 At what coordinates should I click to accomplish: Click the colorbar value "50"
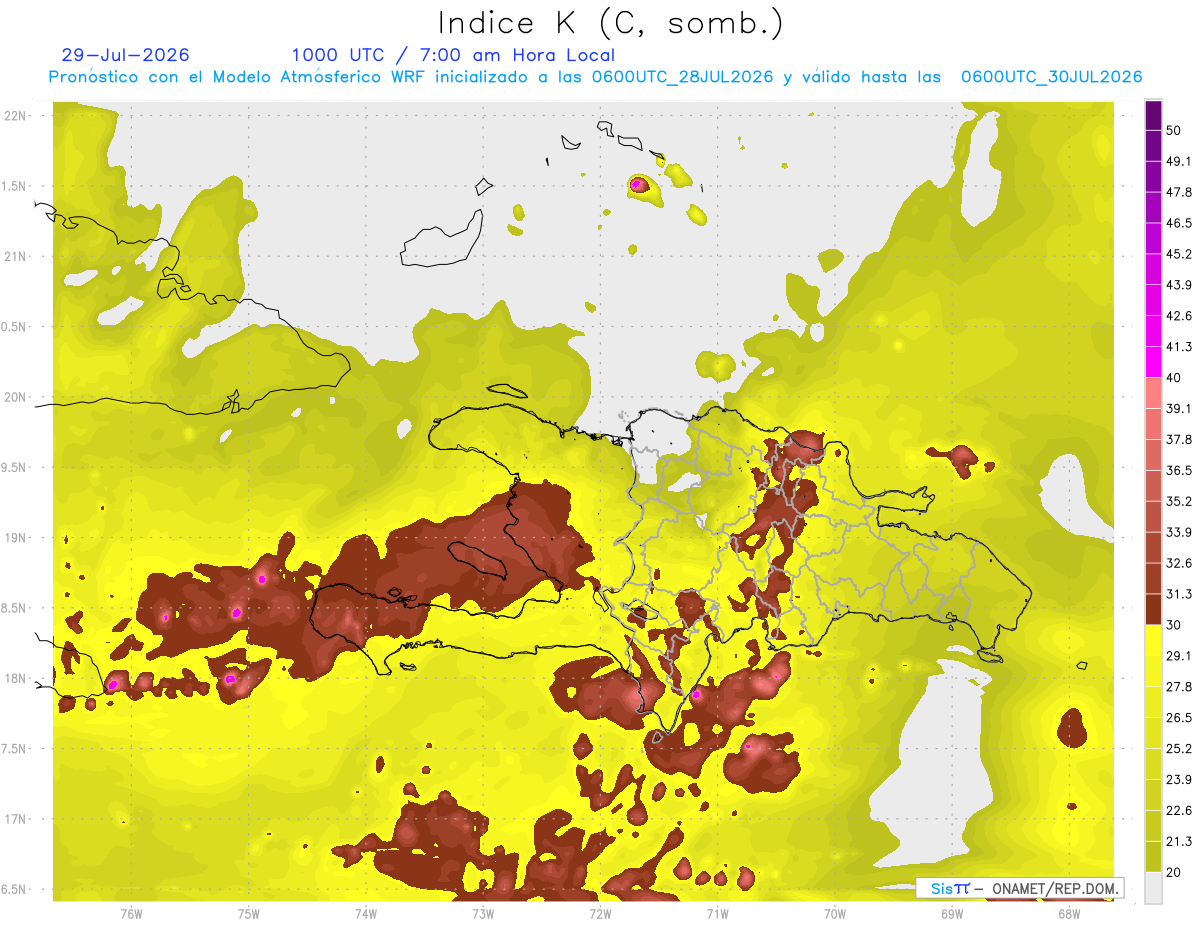point(1176,130)
